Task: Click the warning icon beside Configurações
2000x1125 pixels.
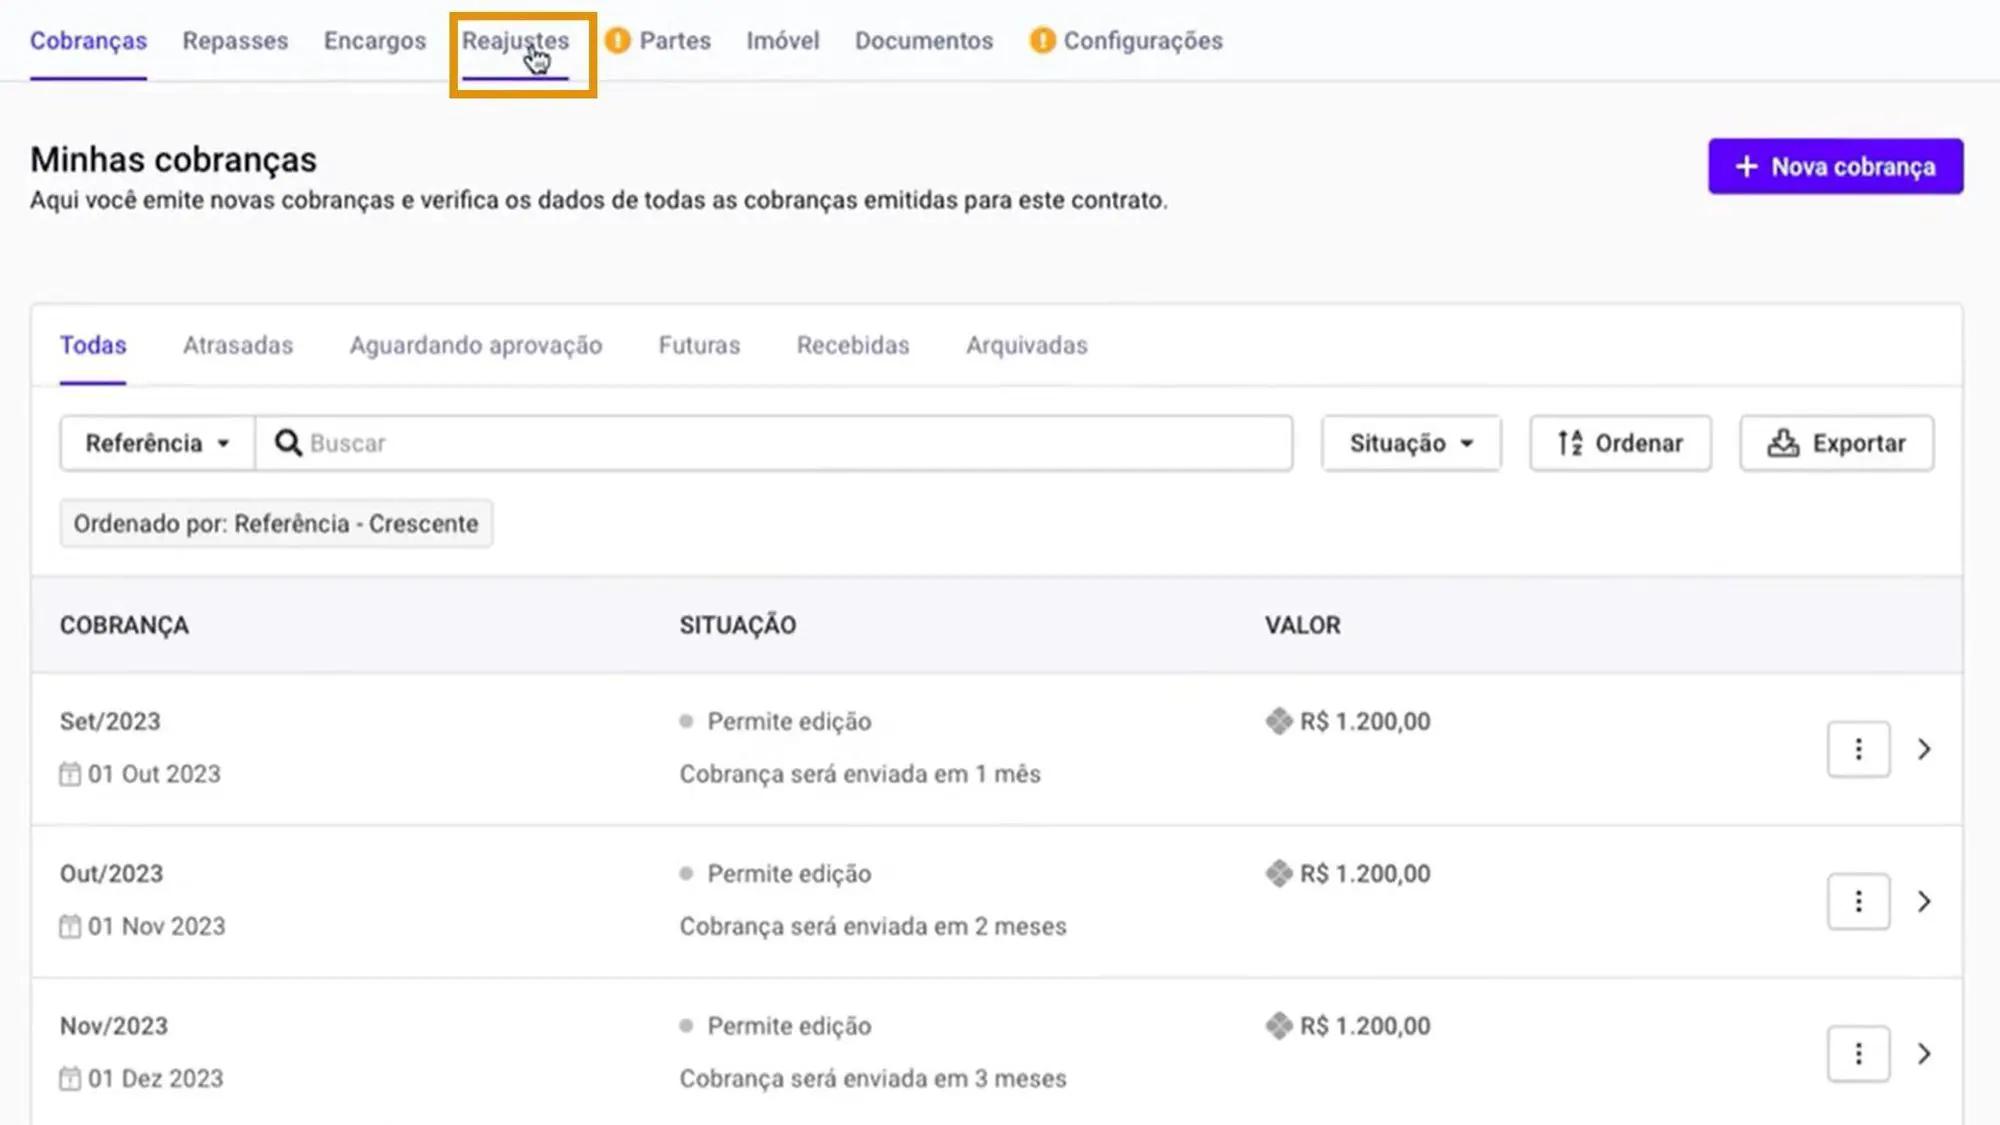Action: click(1042, 40)
